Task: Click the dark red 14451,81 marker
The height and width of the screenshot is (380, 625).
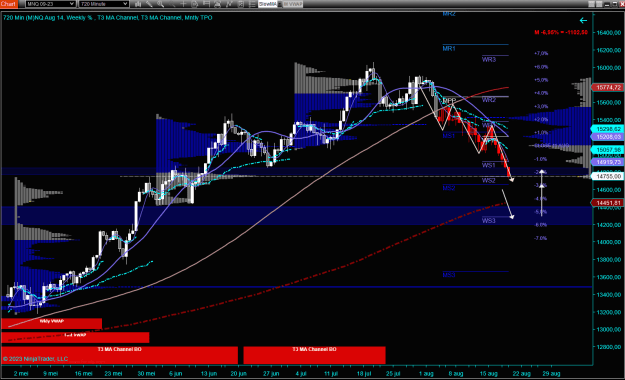Action: 608,203
